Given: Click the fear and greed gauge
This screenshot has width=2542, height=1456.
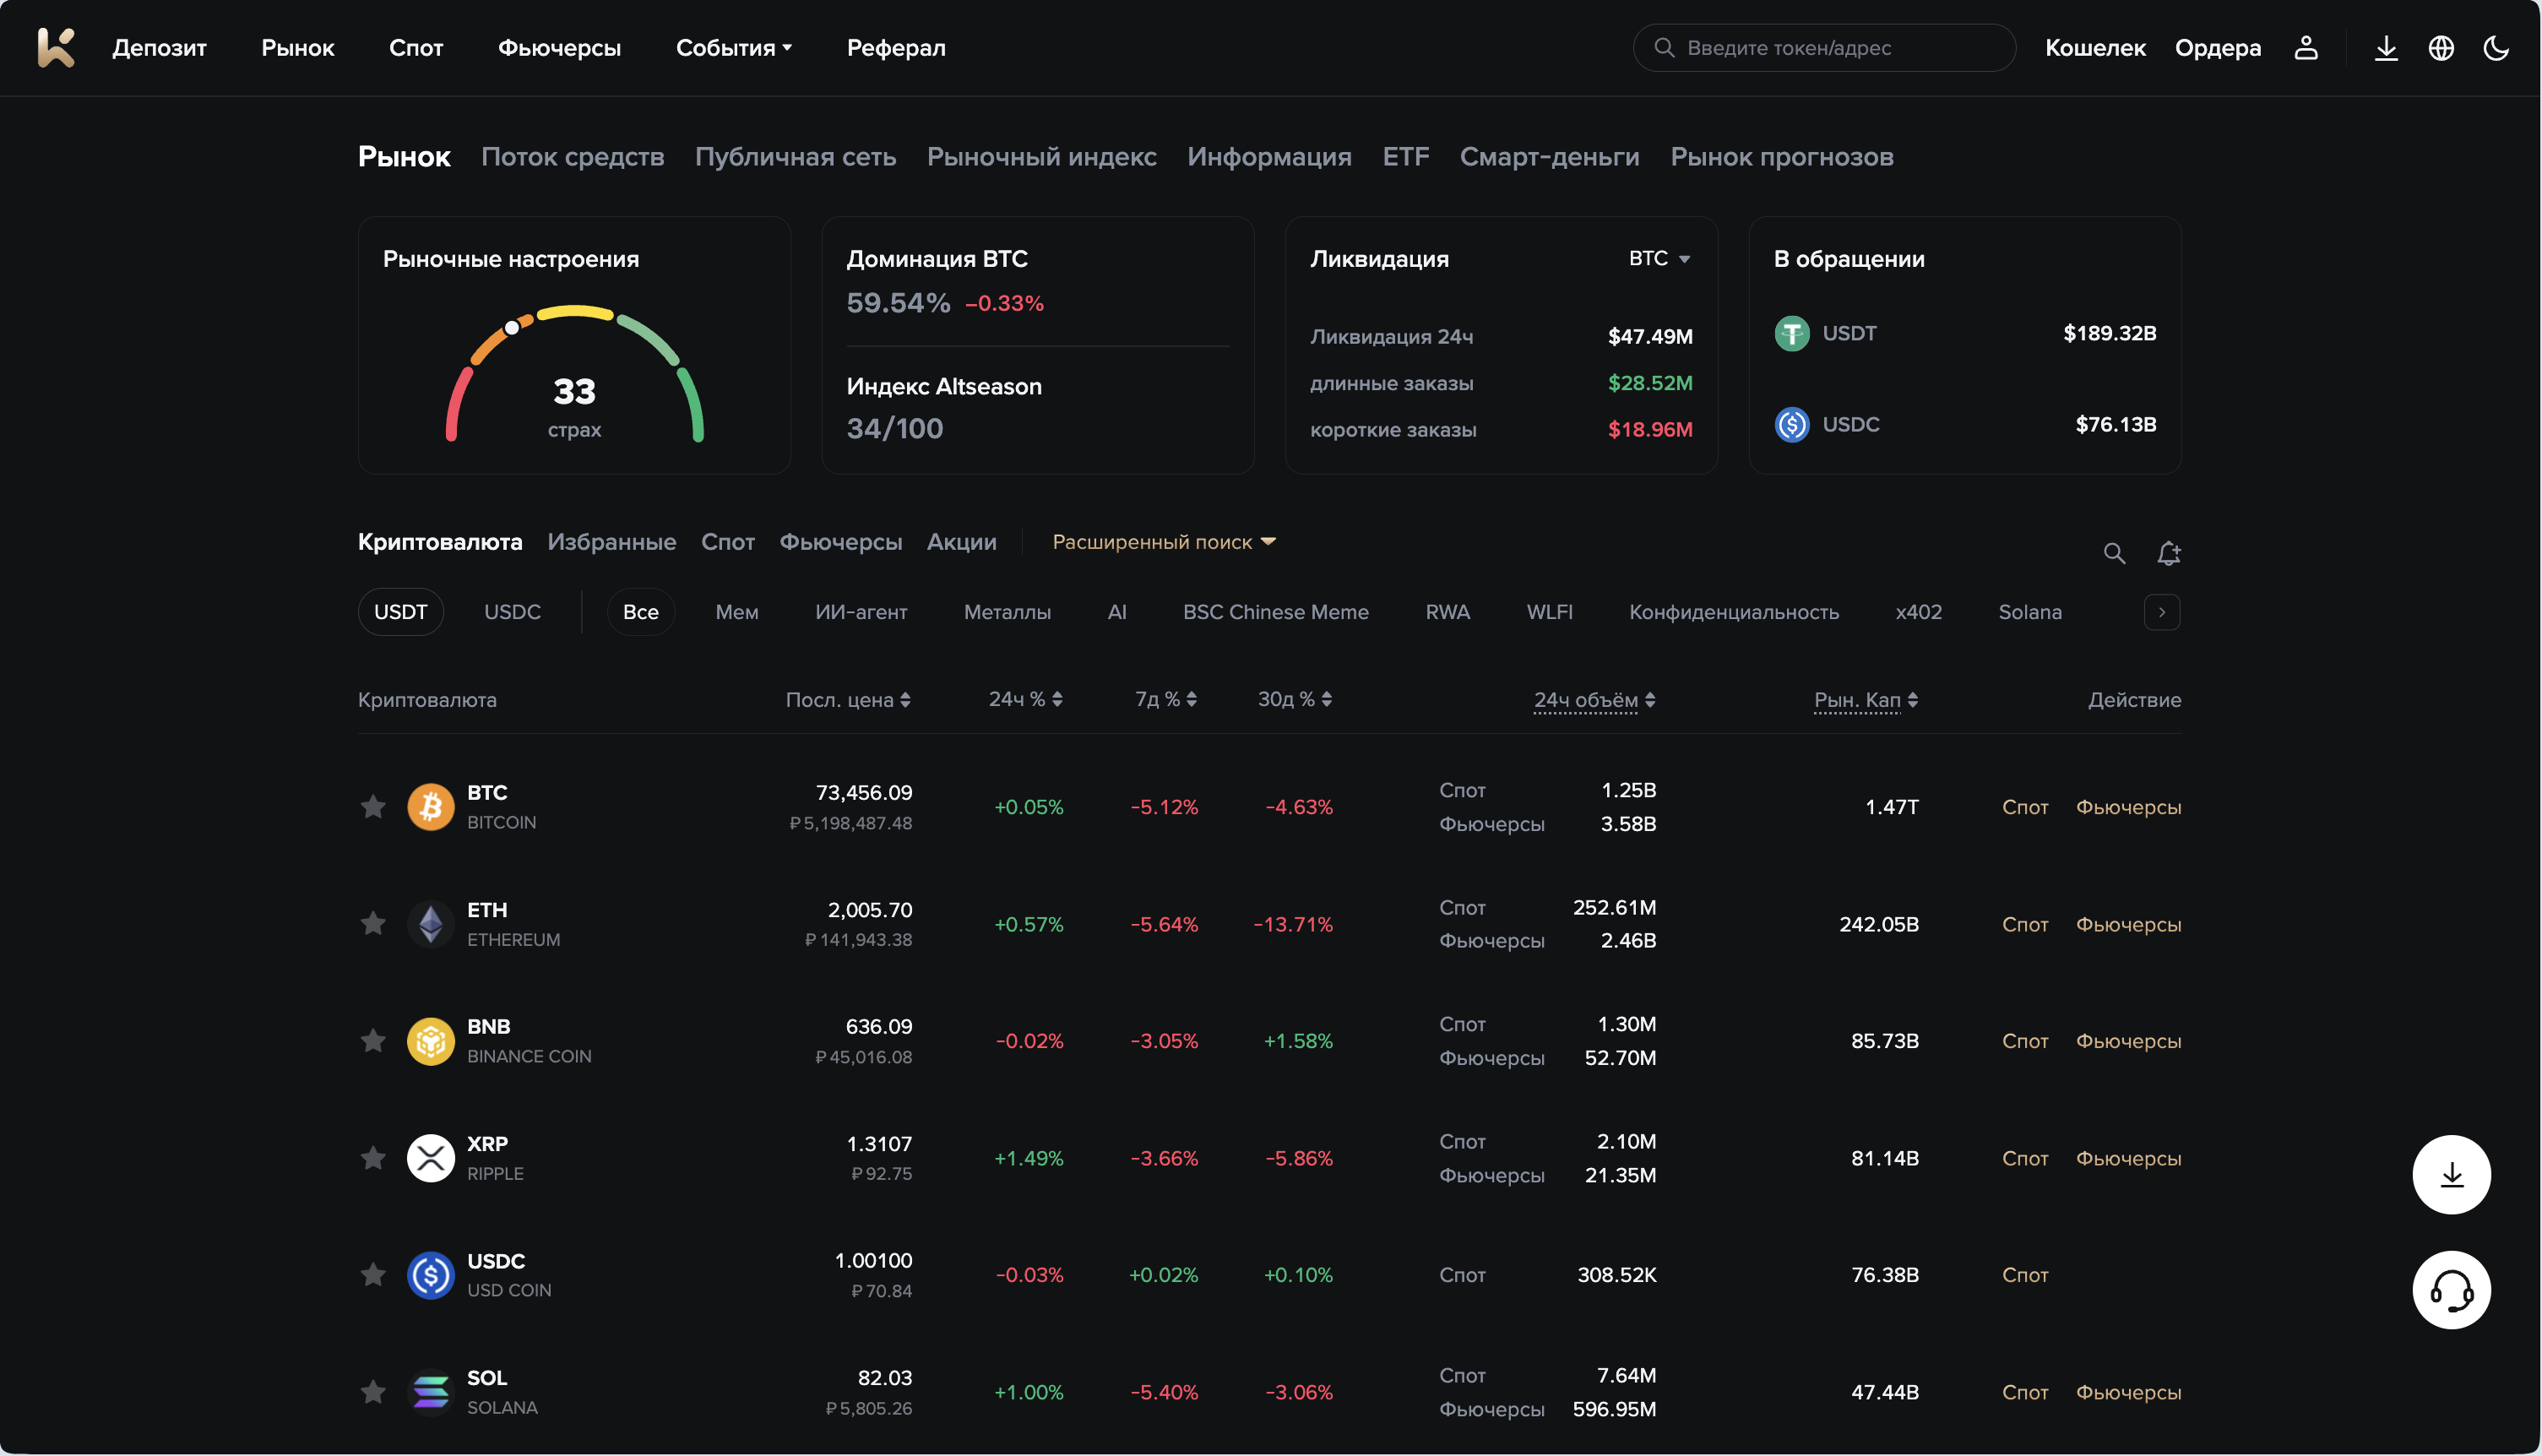Looking at the screenshot, I should coord(574,374).
